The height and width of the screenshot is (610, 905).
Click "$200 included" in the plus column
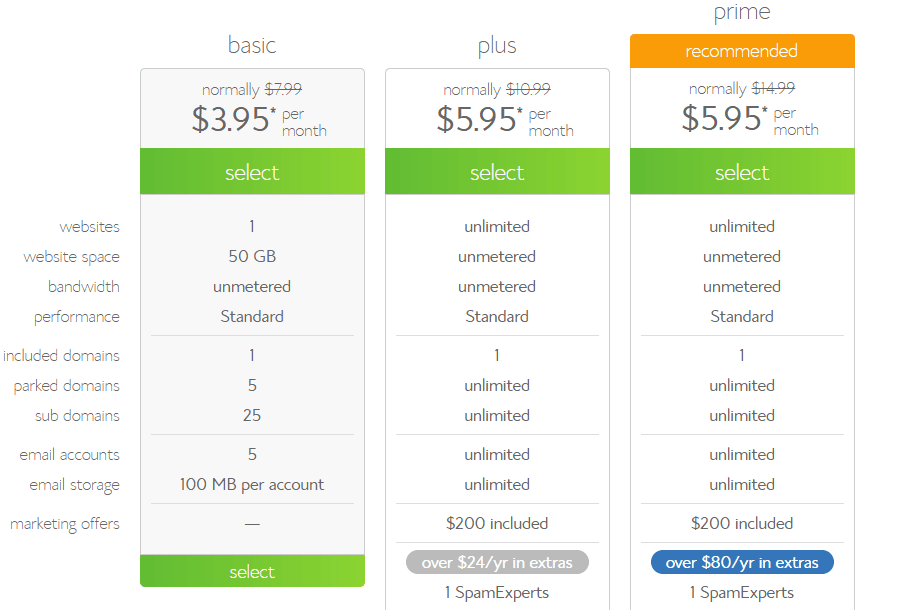[497, 523]
